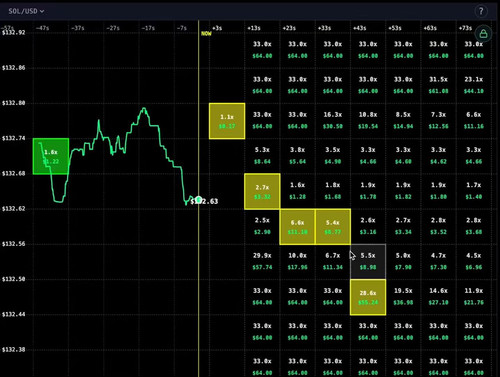This screenshot has width=500, height=377.
Task: Click the 2.6x $3.16 cell
Action: pos(368,226)
